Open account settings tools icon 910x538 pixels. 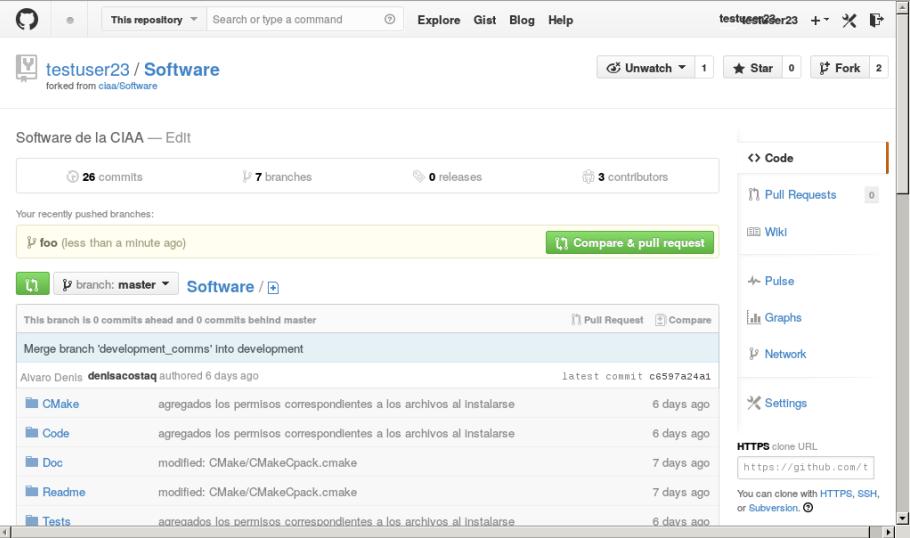pyautogui.click(x=849, y=20)
